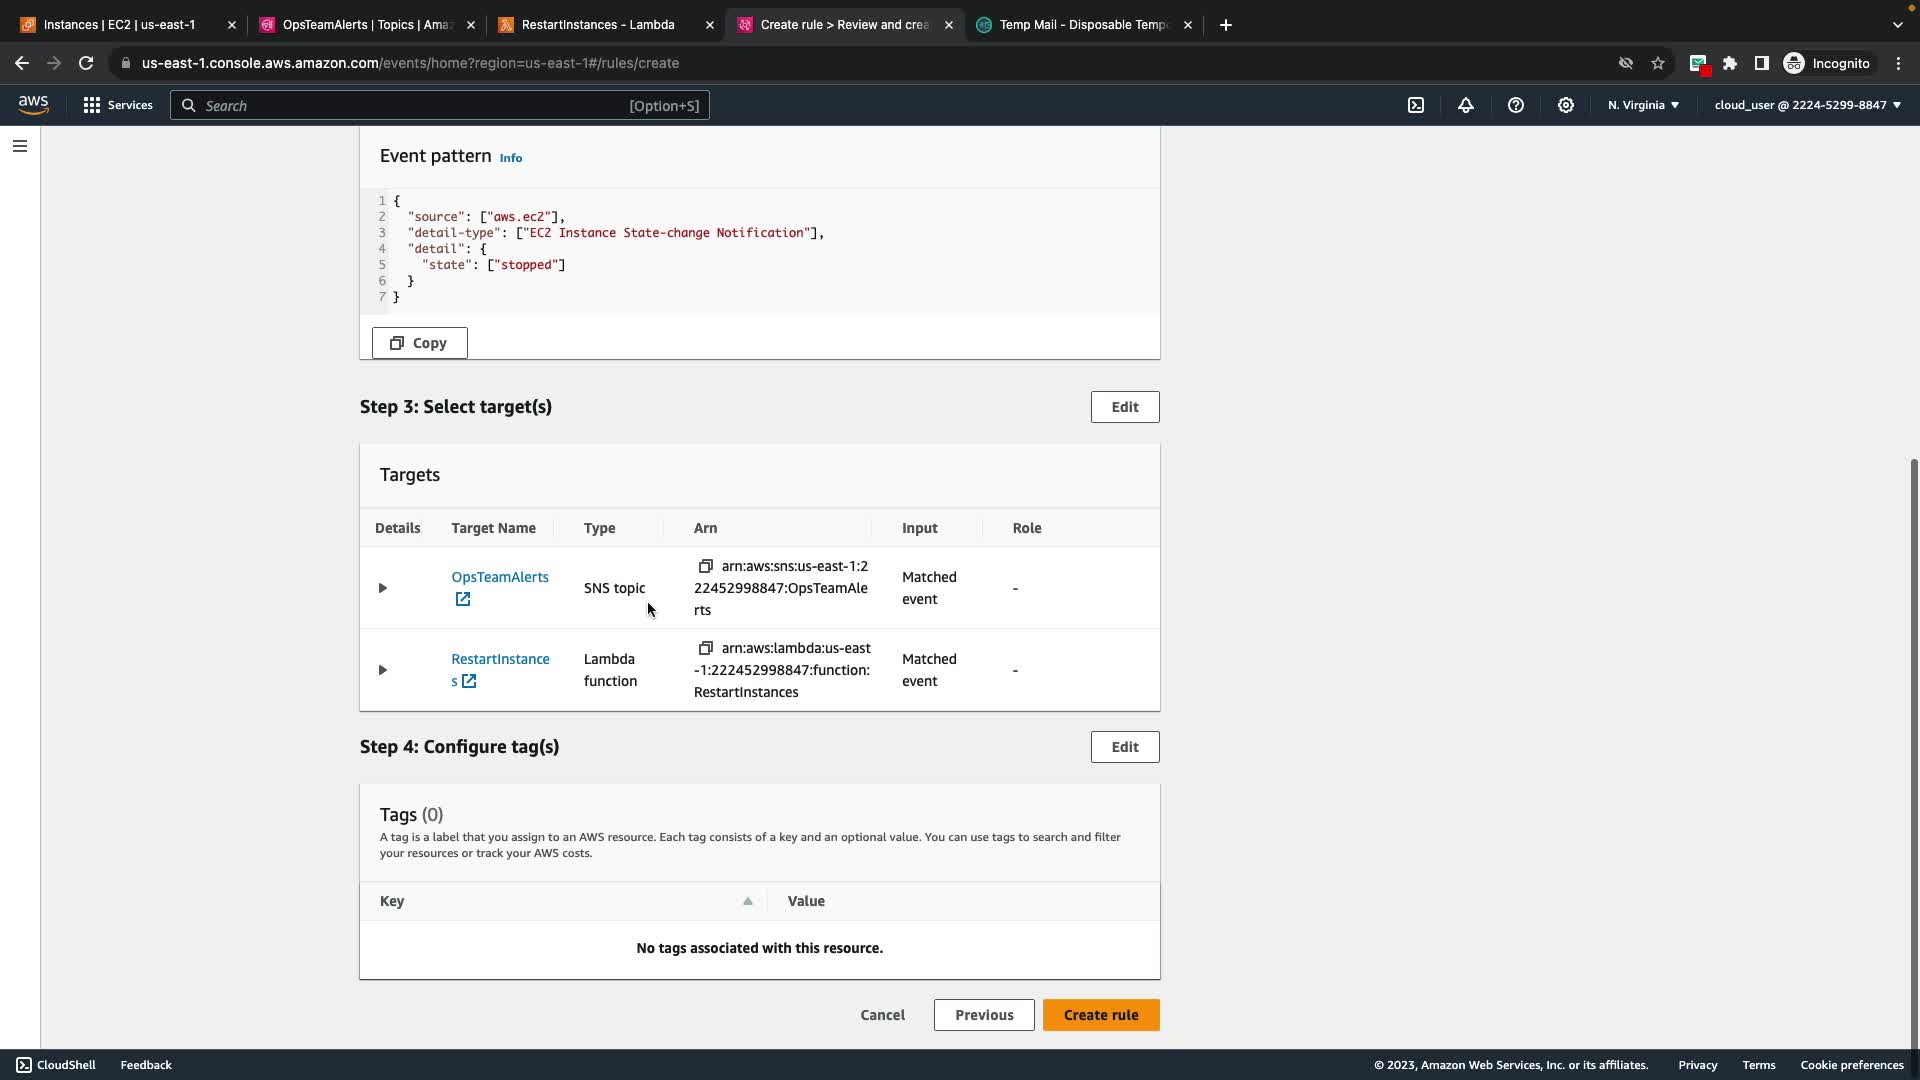The height and width of the screenshot is (1080, 1920).
Task: Switch to the RestartInstances Lambda tab
Action: [x=598, y=25]
